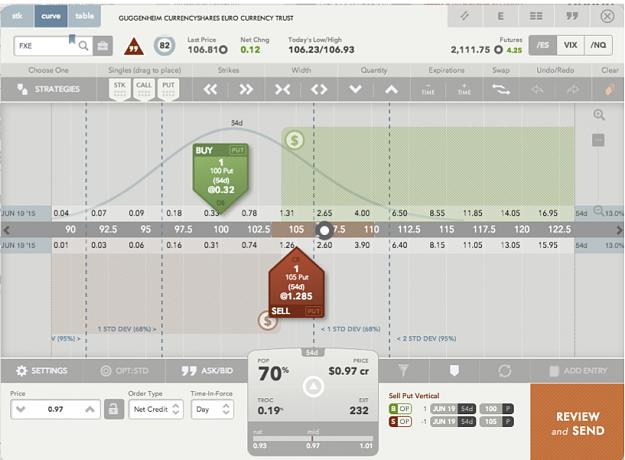Image resolution: width=625 pixels, height=460 pixels.
Task: Click the 112.5 strike on strike bar
Action: (x=409, y=230)
